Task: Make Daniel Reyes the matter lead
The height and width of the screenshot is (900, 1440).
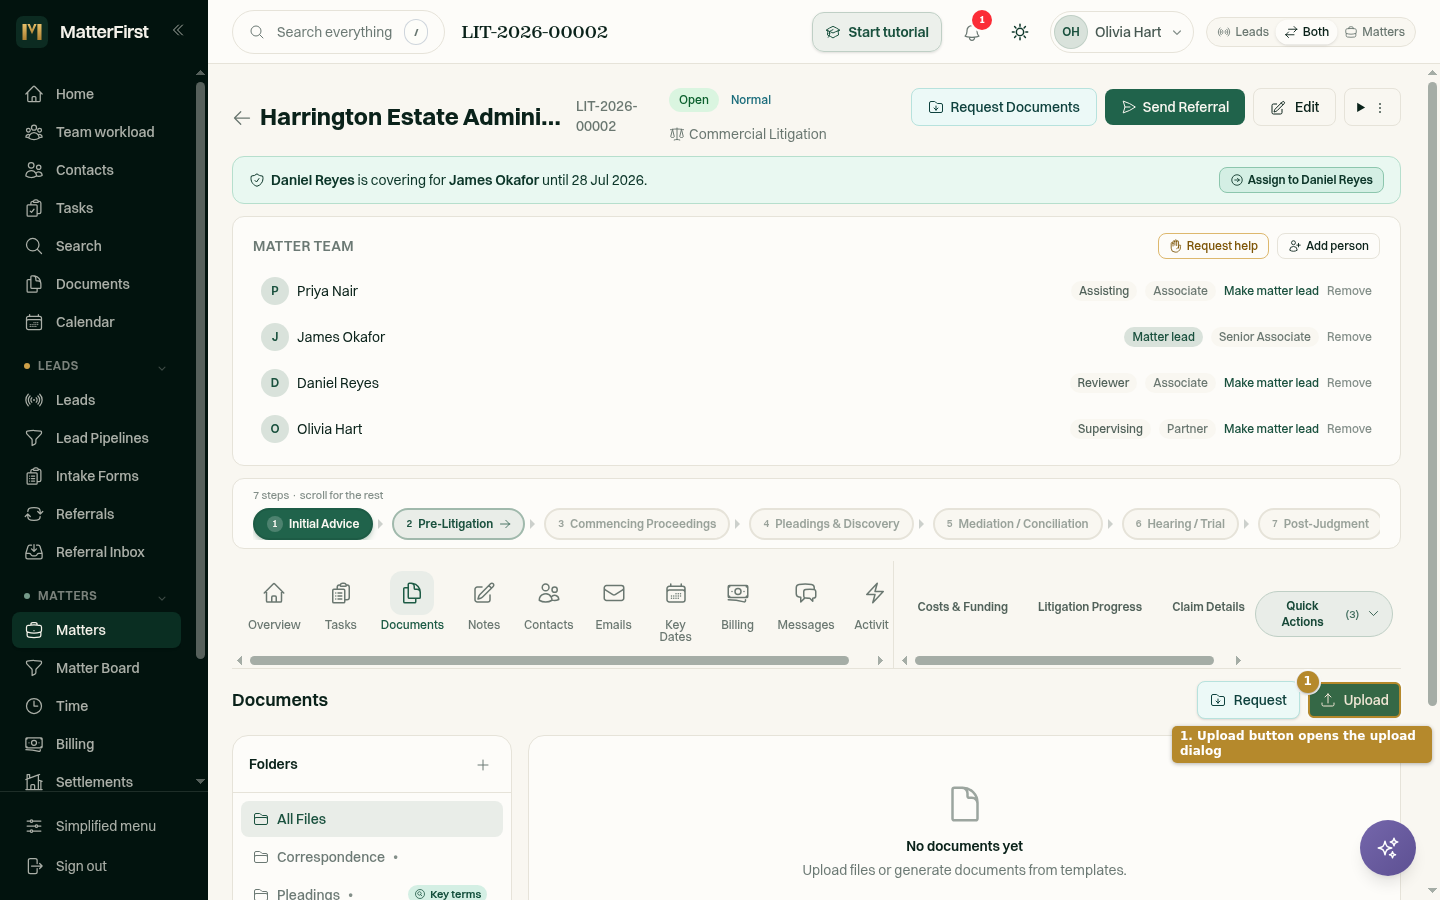Action: click(x=1271, y=383)
